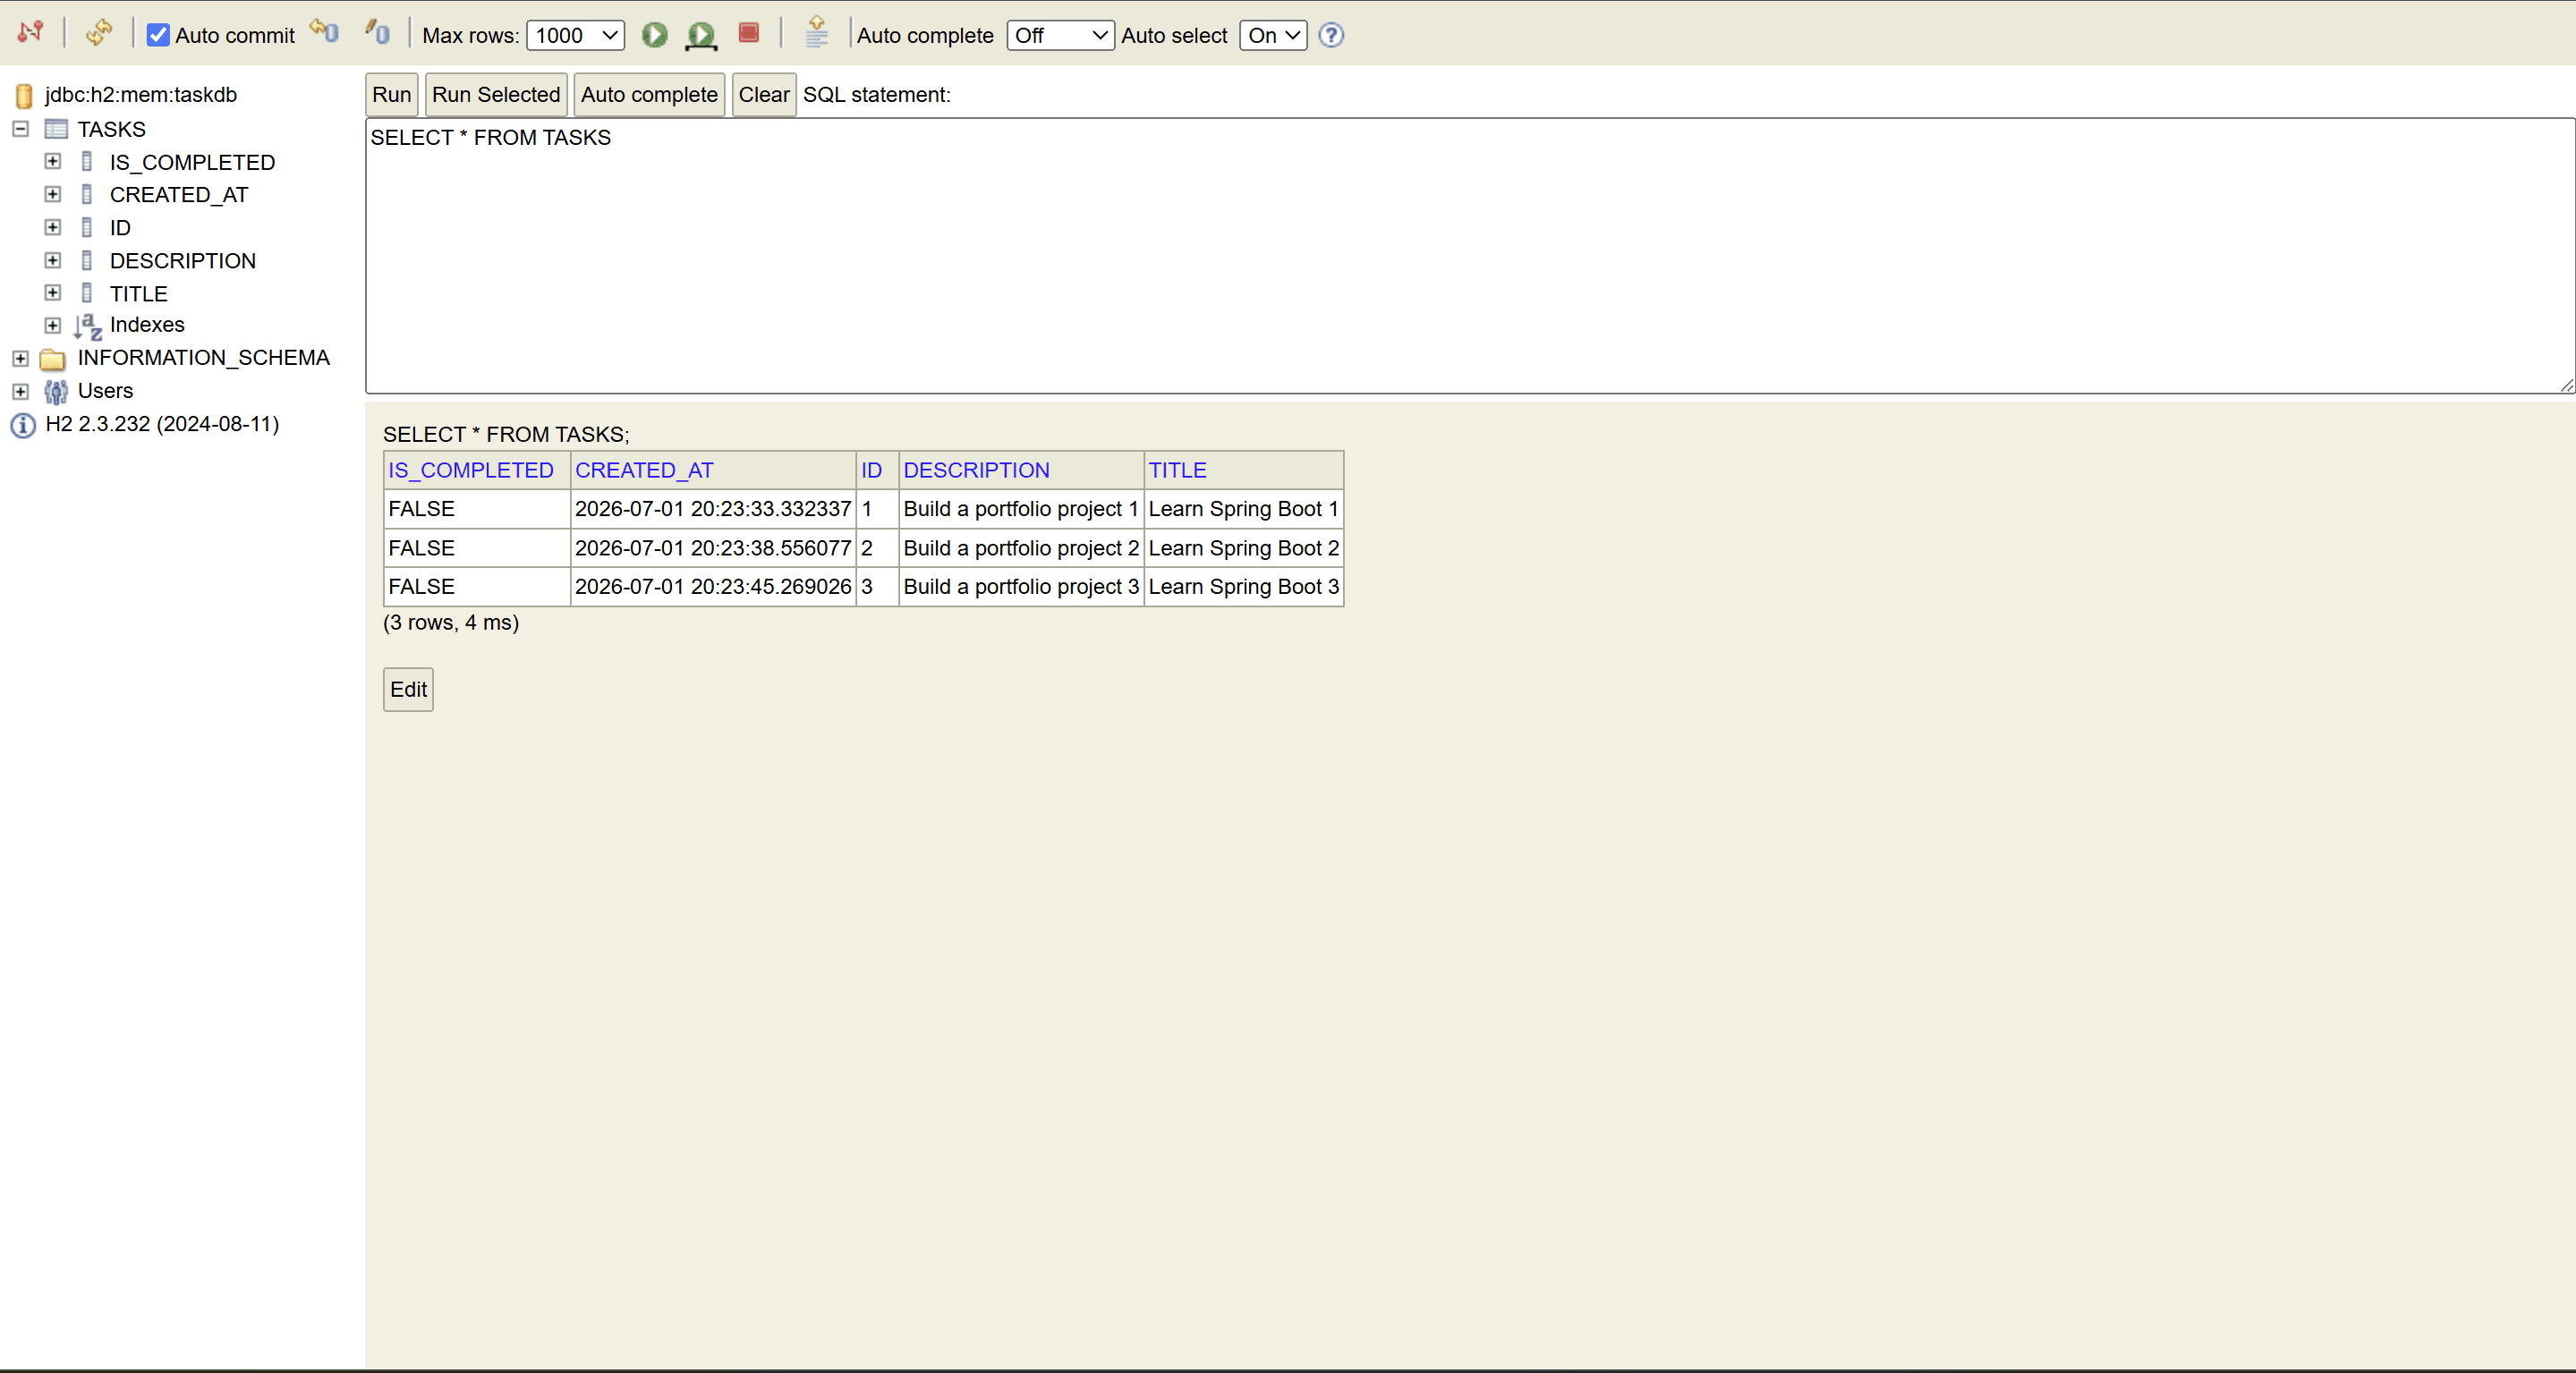
Task: Click cell 'Learn Spring Boot 3'
Action: 1243,587
